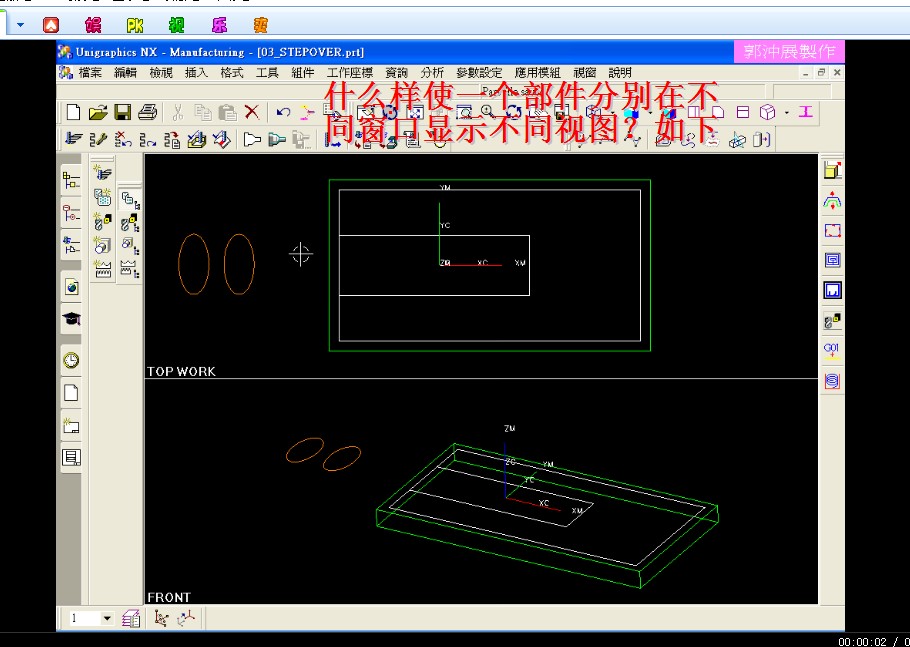Click the Delete Tool Path icon
Viewport: 910px width, 647px height.
(123, 140)
